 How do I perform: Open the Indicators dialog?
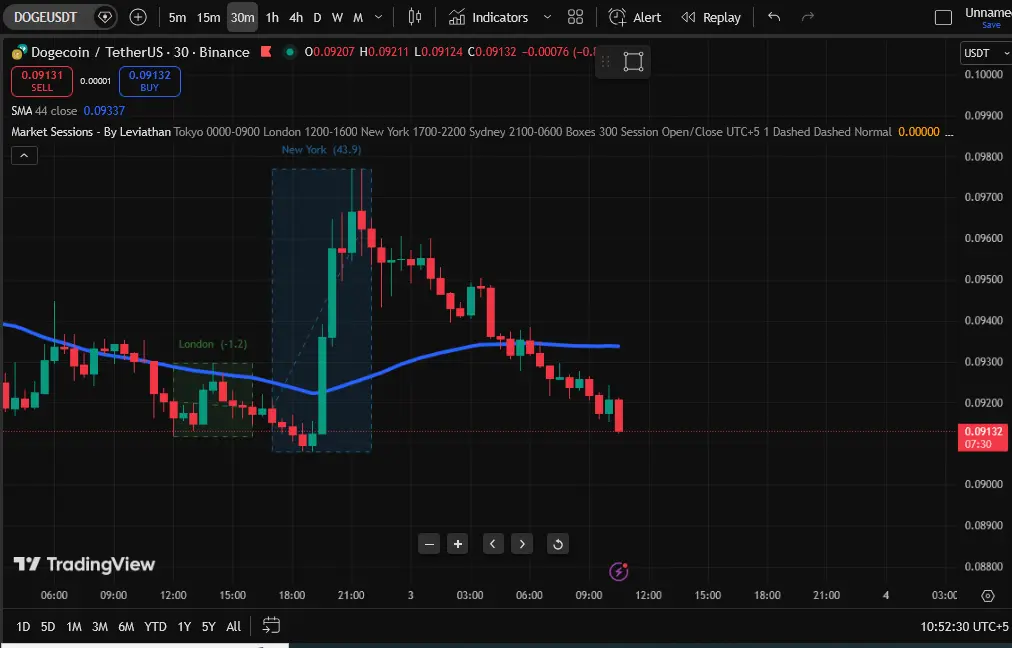tap(489, 17)
